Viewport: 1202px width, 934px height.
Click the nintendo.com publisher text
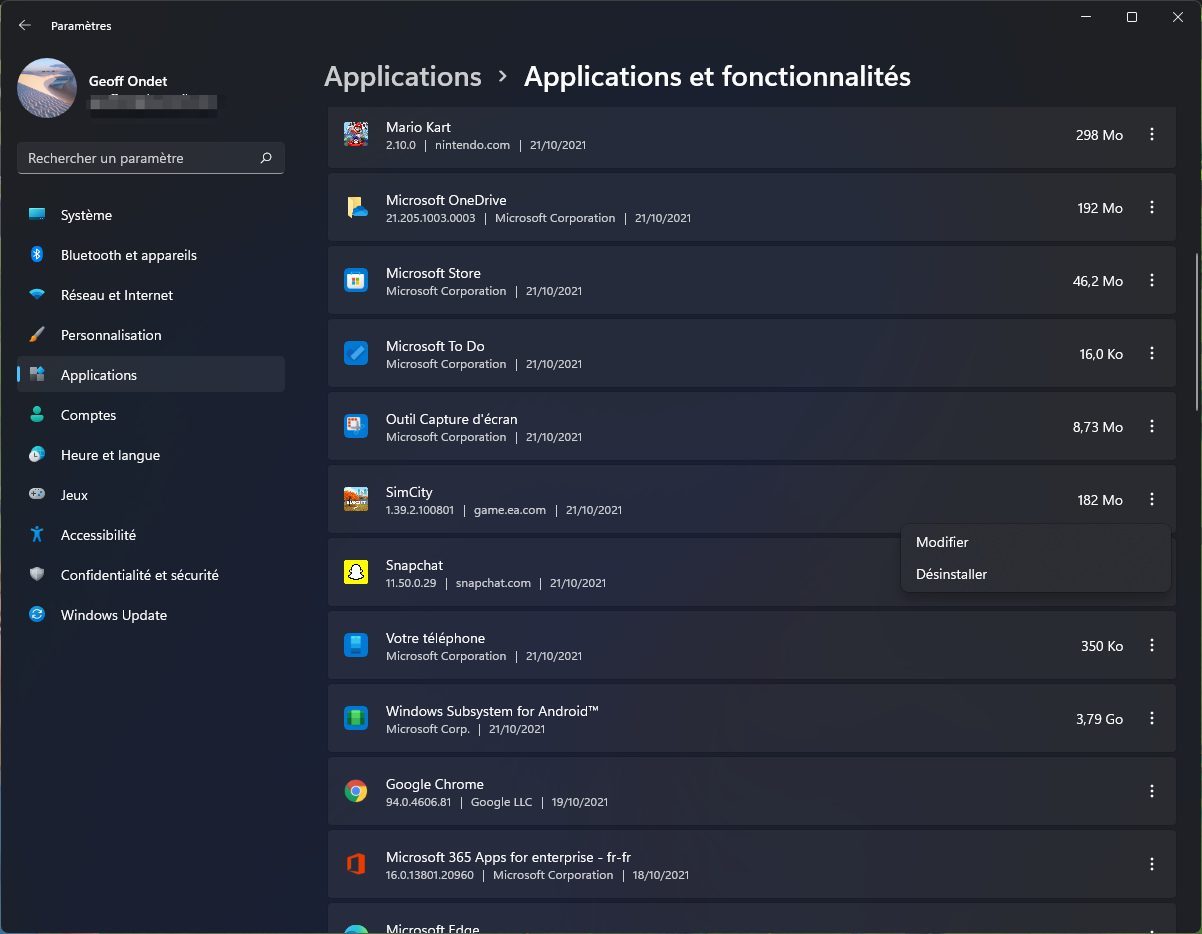pos(472,145)
